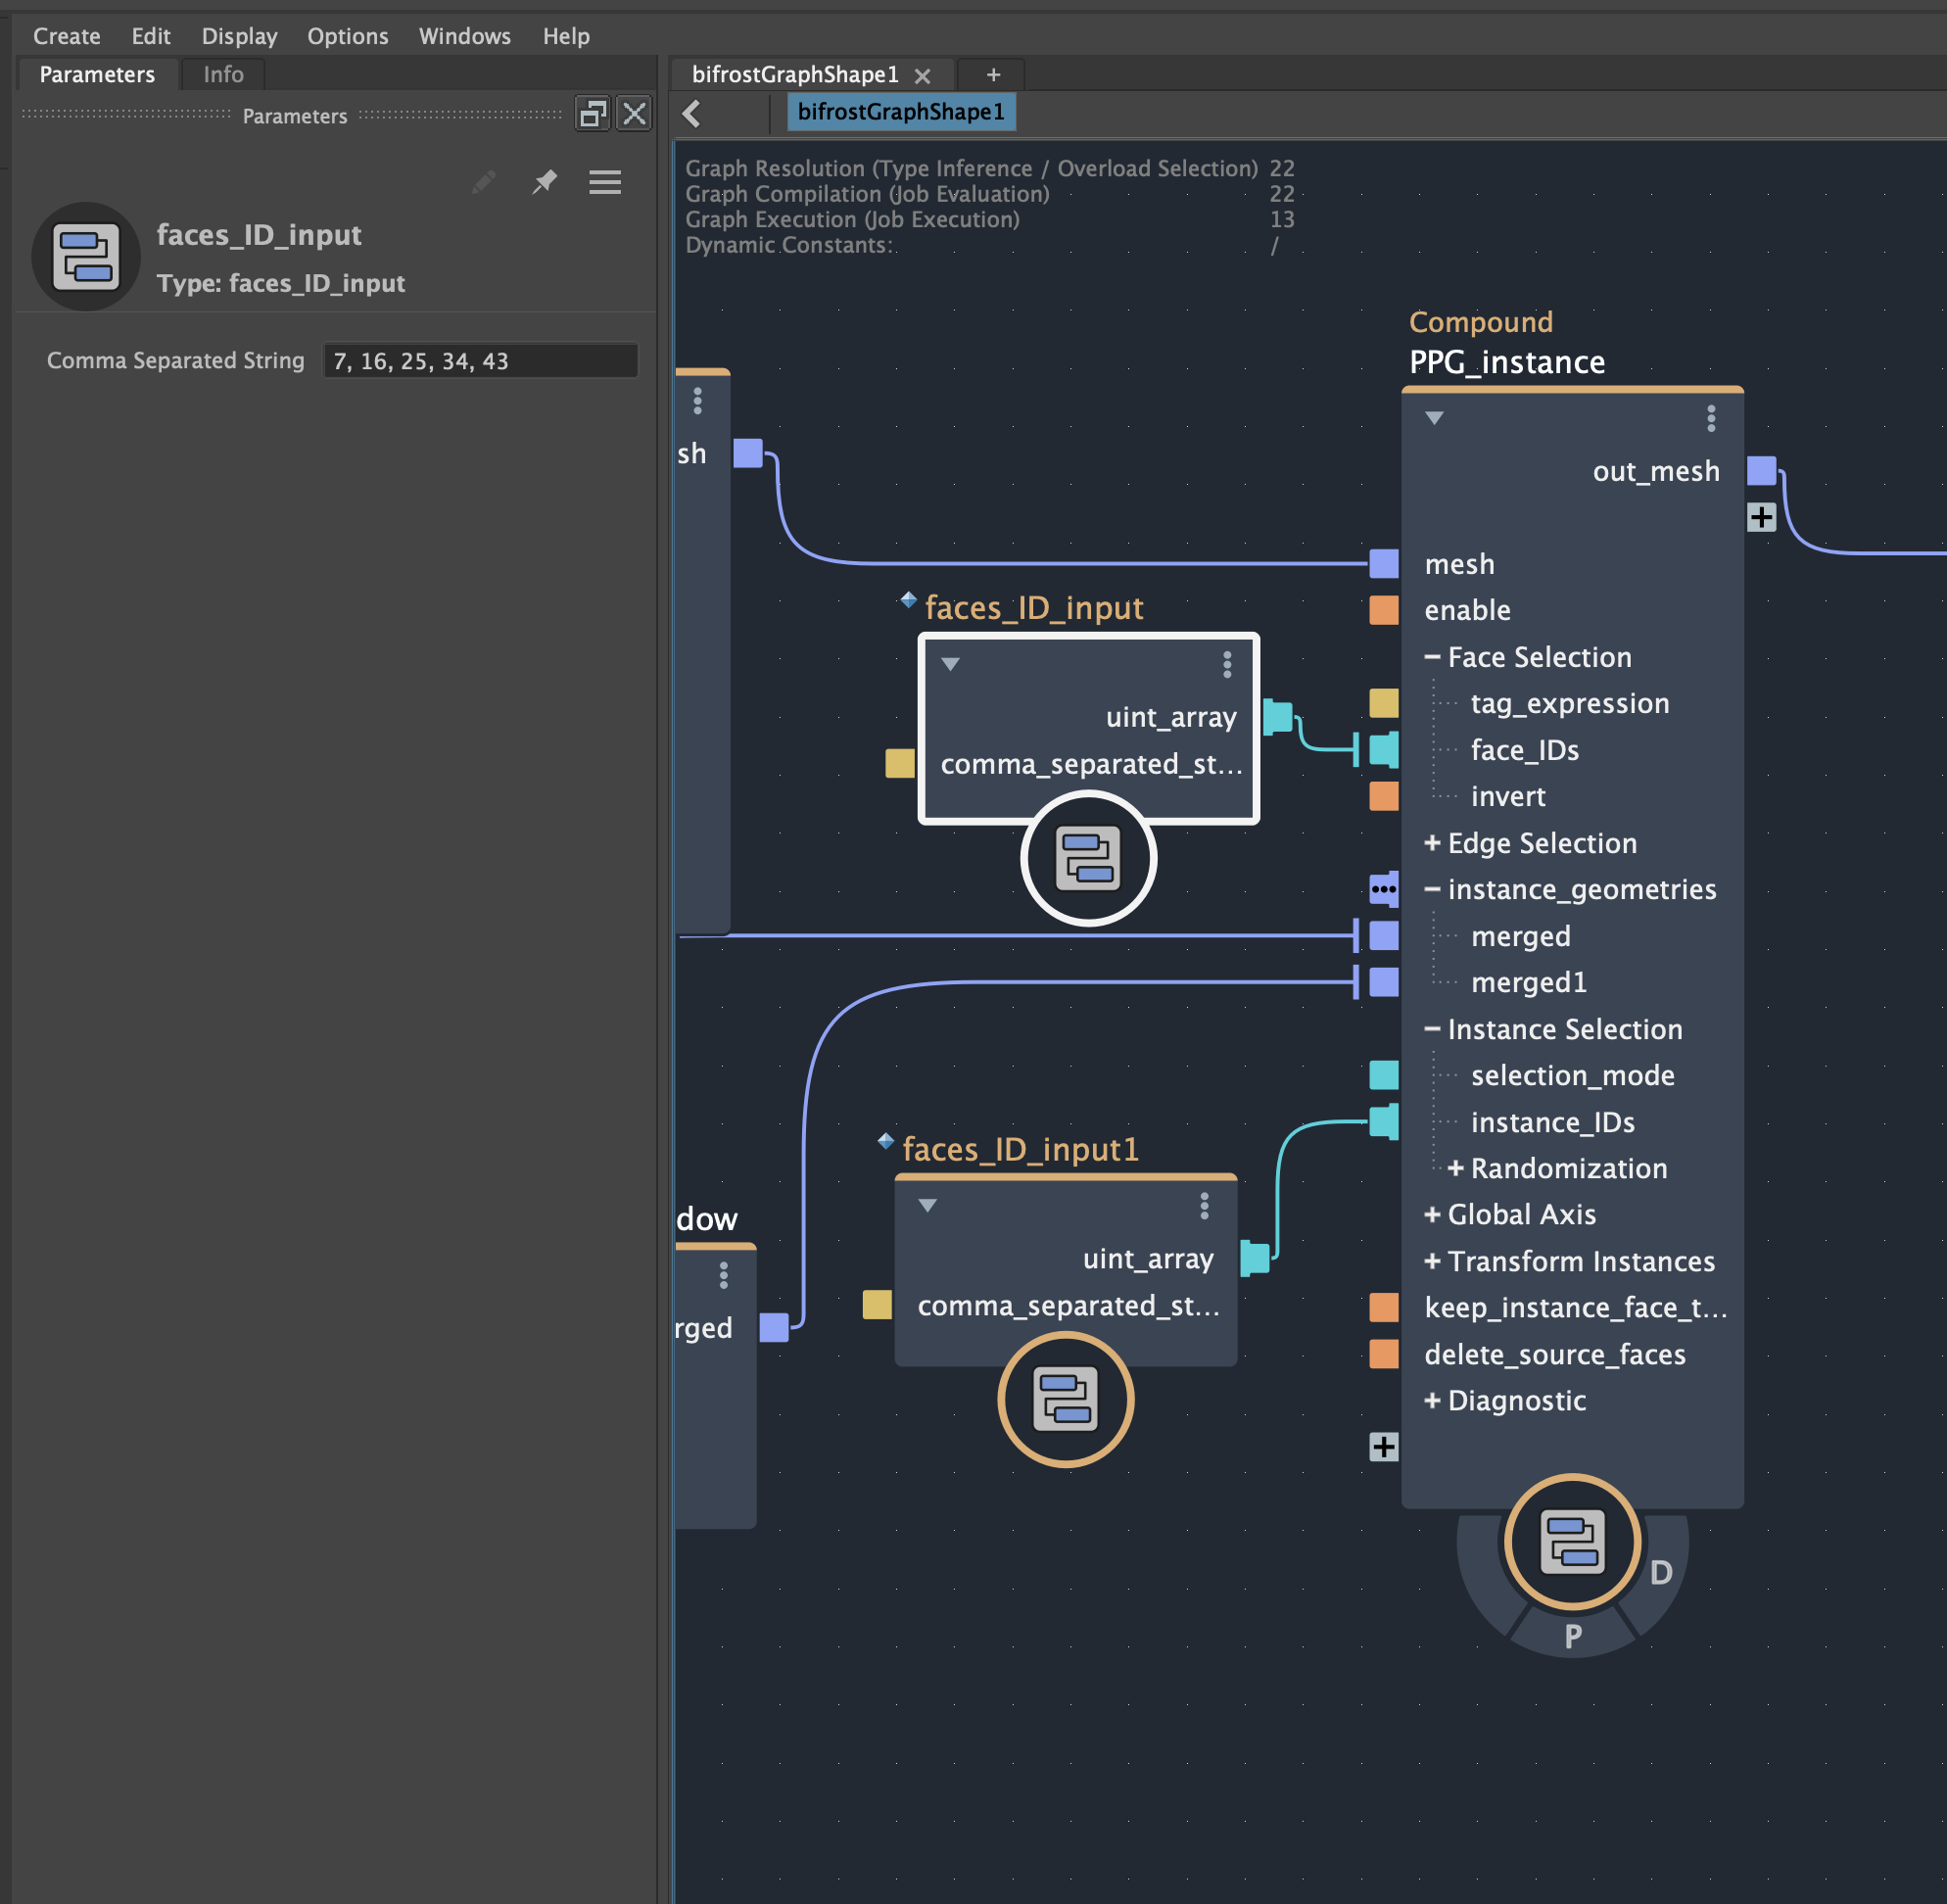Click the PPG_instance compound icon badge

[1571, 1543]
